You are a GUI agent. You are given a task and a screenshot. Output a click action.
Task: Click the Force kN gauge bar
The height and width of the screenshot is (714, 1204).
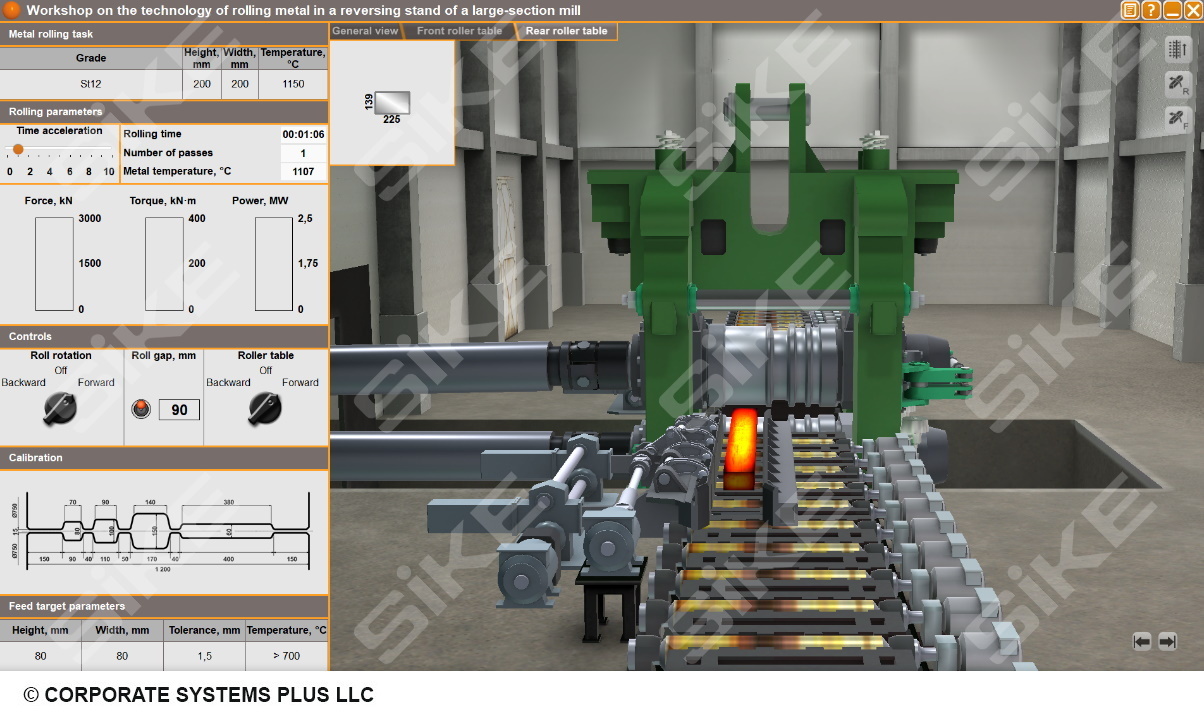(x=54, y=264)
